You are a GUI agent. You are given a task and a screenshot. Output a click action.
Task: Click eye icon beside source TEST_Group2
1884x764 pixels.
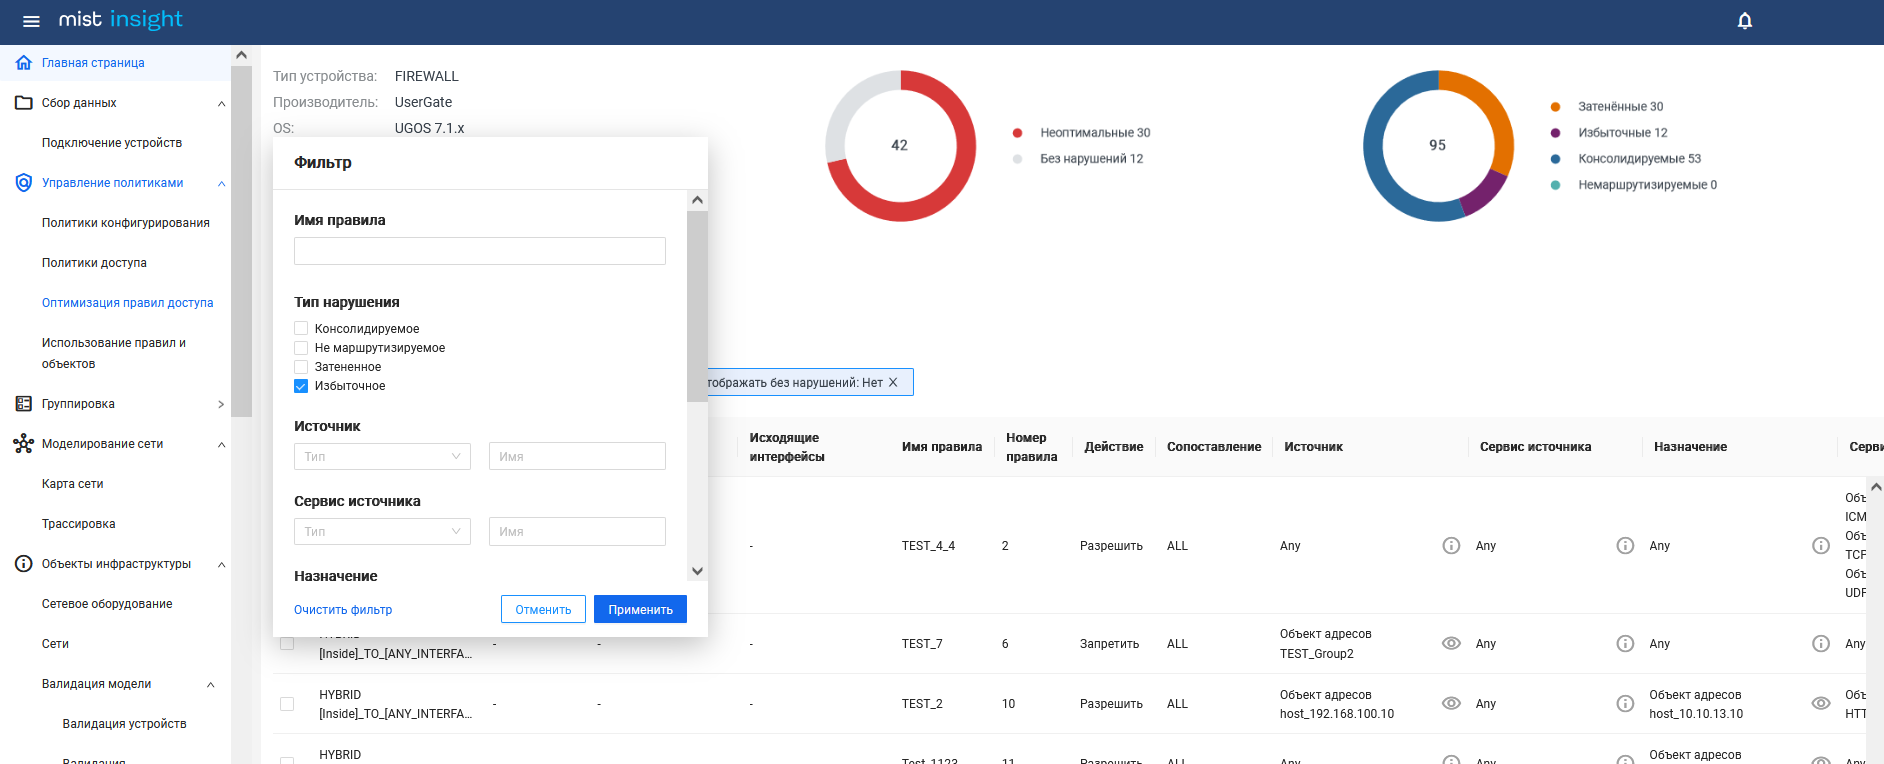coord(1451,643)
